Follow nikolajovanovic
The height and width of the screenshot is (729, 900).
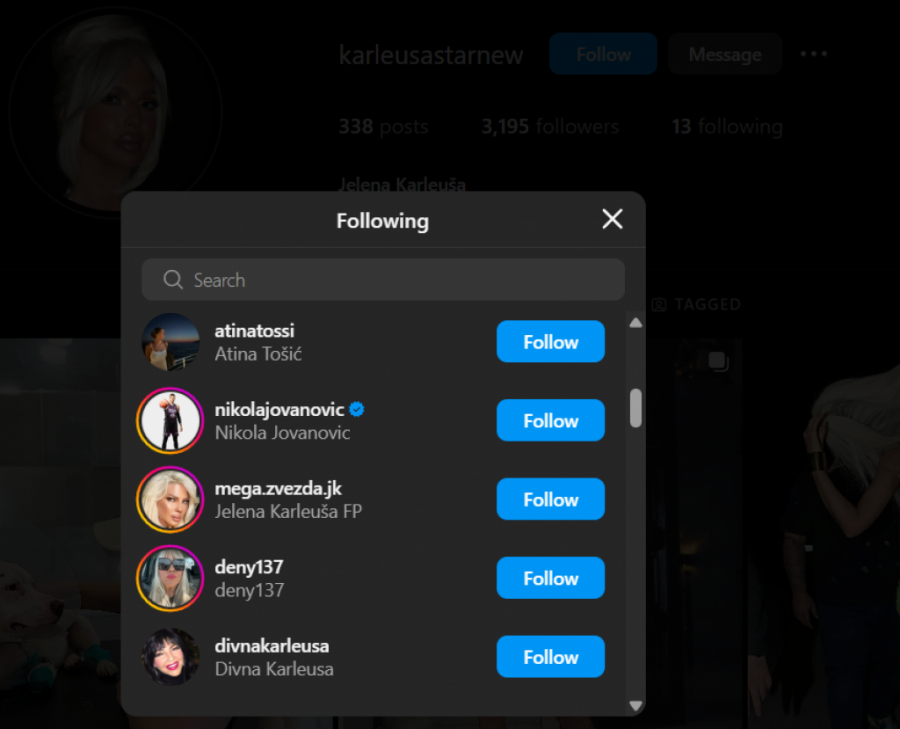click(550, 420)
